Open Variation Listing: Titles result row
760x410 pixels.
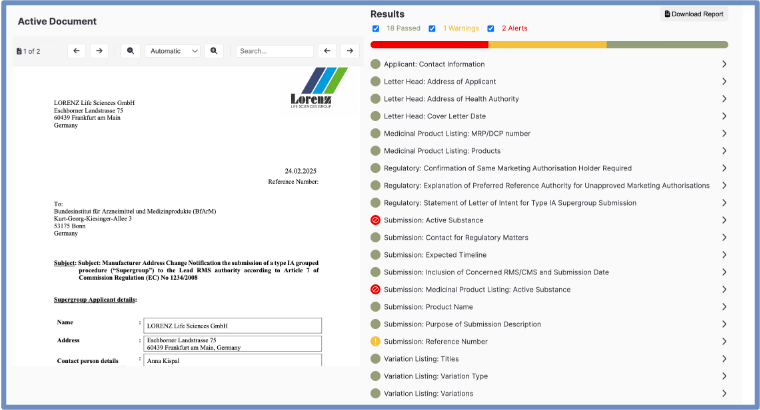point(549,359)
